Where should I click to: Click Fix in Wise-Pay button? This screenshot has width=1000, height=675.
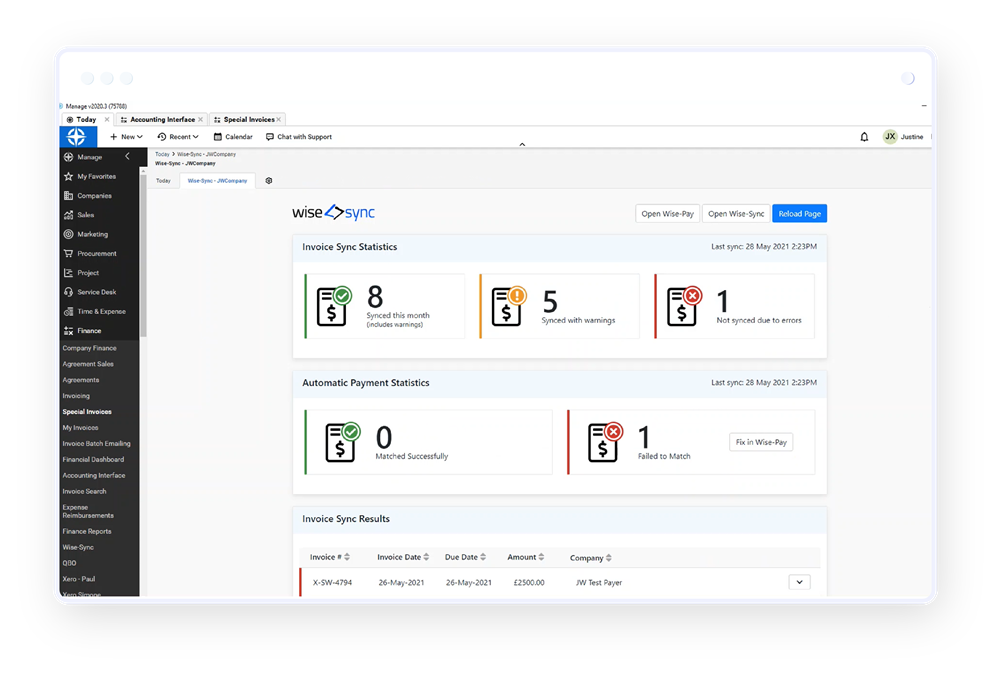point(761,442)
